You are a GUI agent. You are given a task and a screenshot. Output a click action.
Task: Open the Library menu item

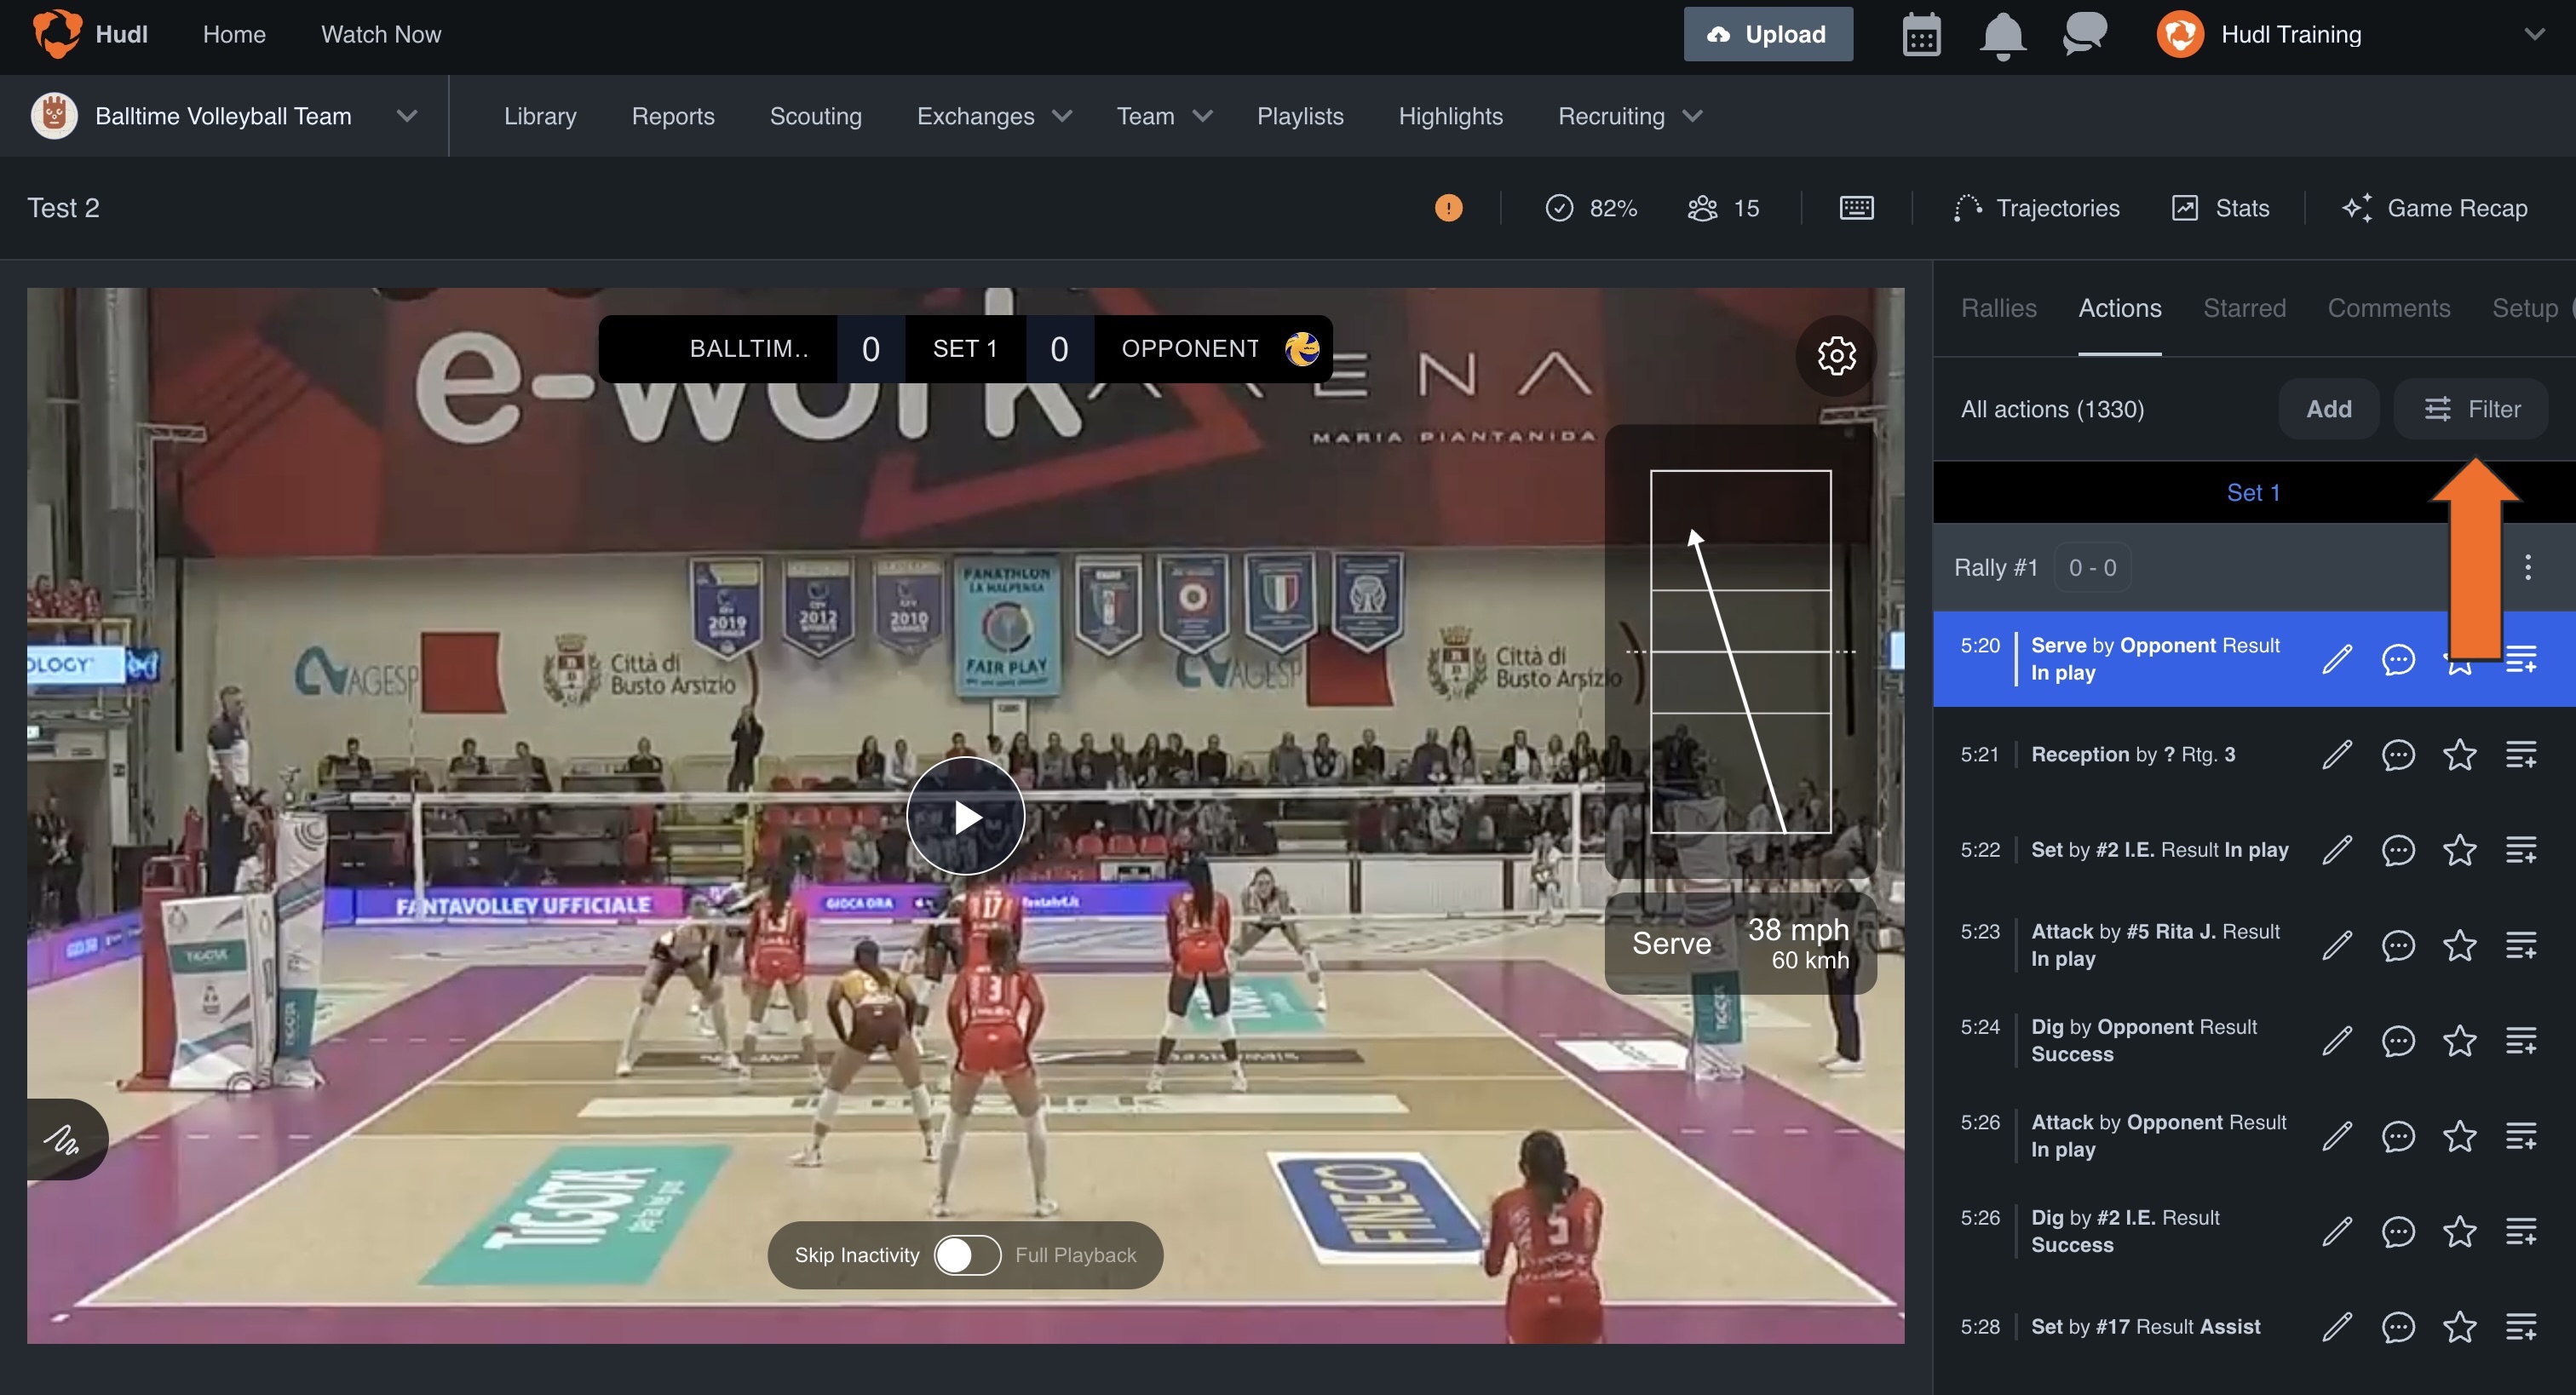click(540, 116)
